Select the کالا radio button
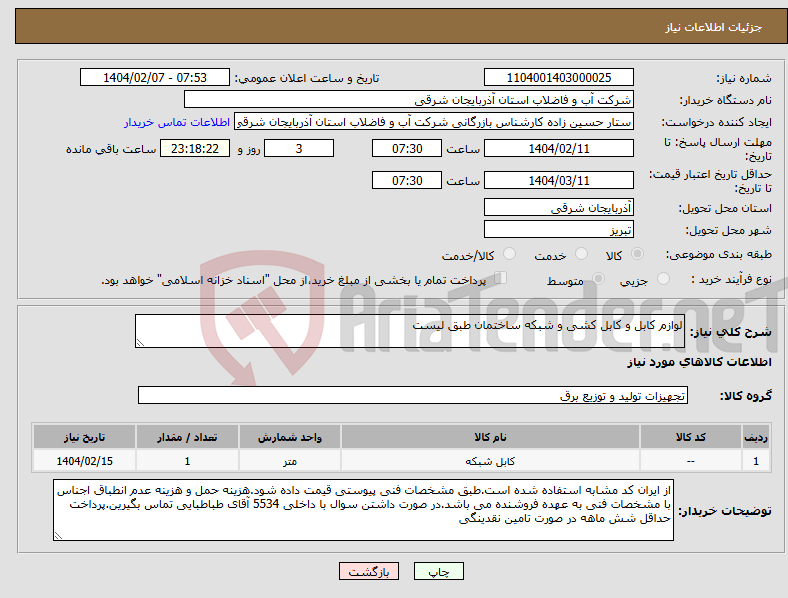 637,254
